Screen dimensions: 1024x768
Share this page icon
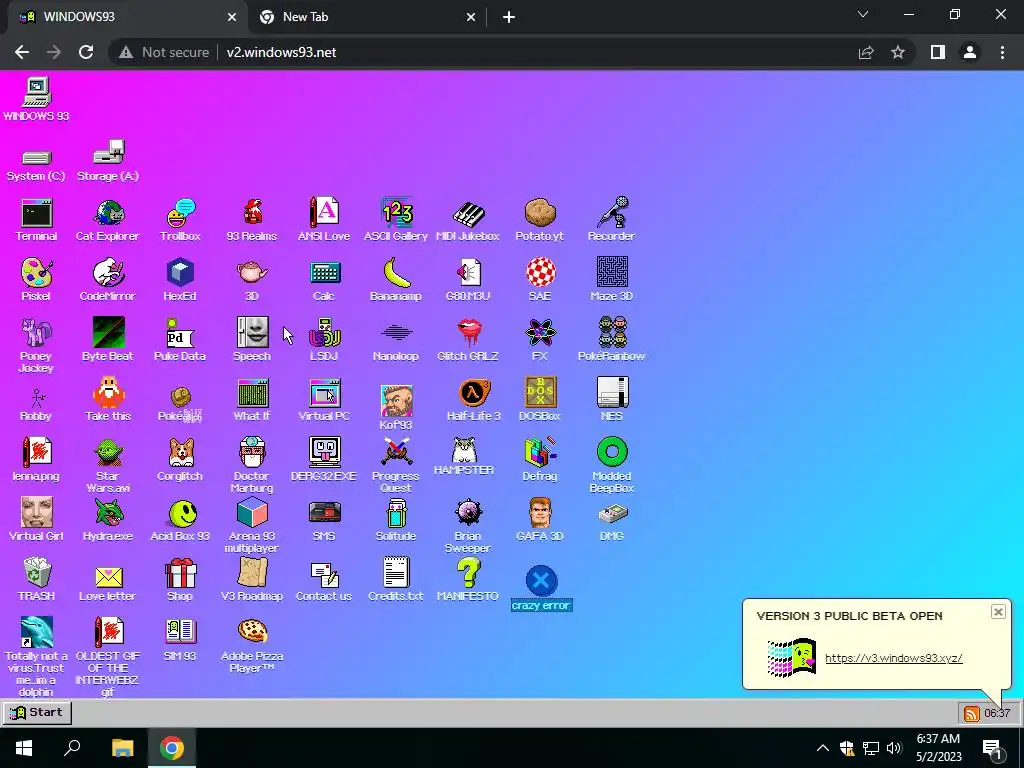click(x=866, y=52)
